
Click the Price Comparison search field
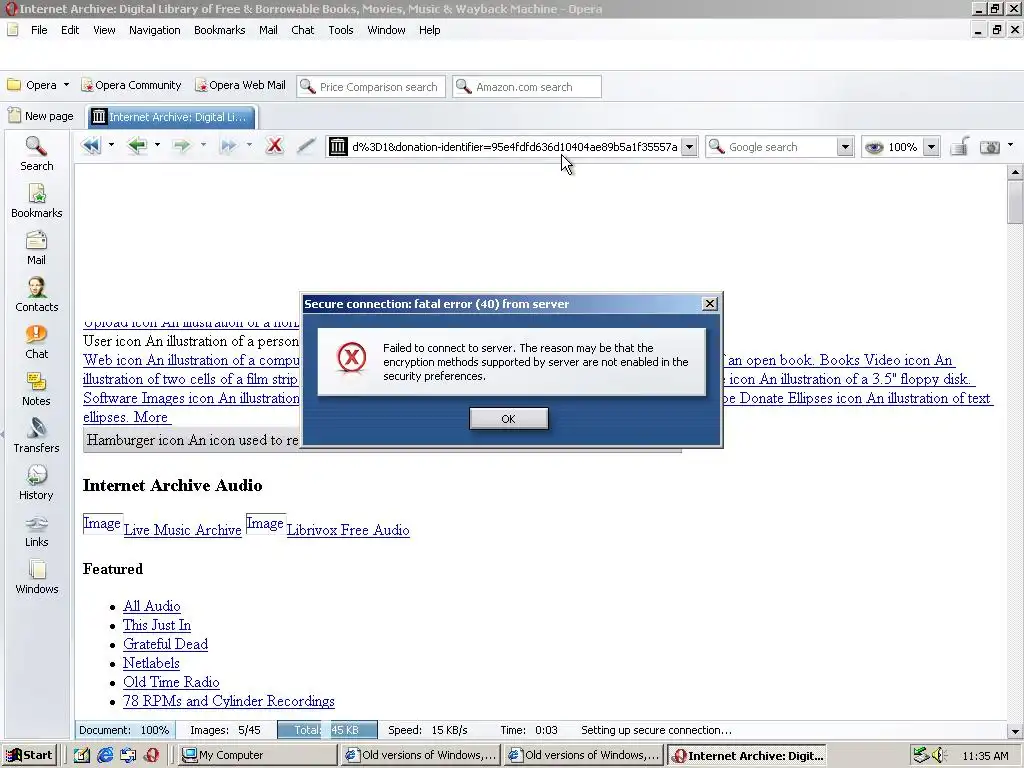pyautogui.click(x=371, y=86)
